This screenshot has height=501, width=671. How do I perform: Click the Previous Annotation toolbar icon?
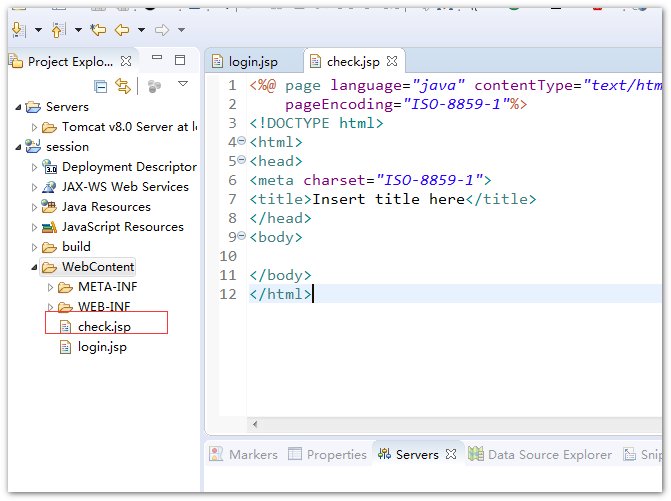[x=56, y=30]
